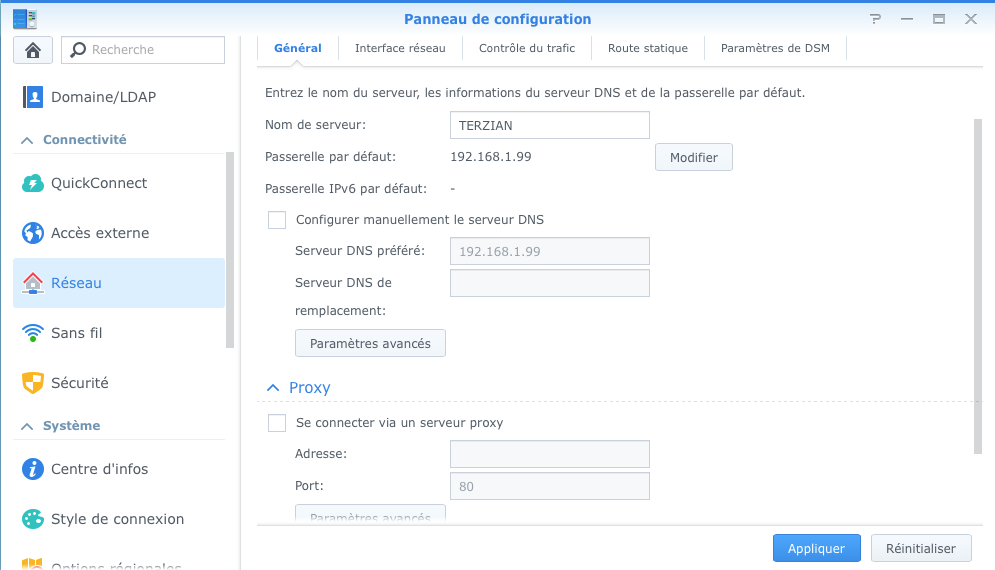Click the Appliquer button
This screenshot has height=570, width=995.
click(816, 548)
